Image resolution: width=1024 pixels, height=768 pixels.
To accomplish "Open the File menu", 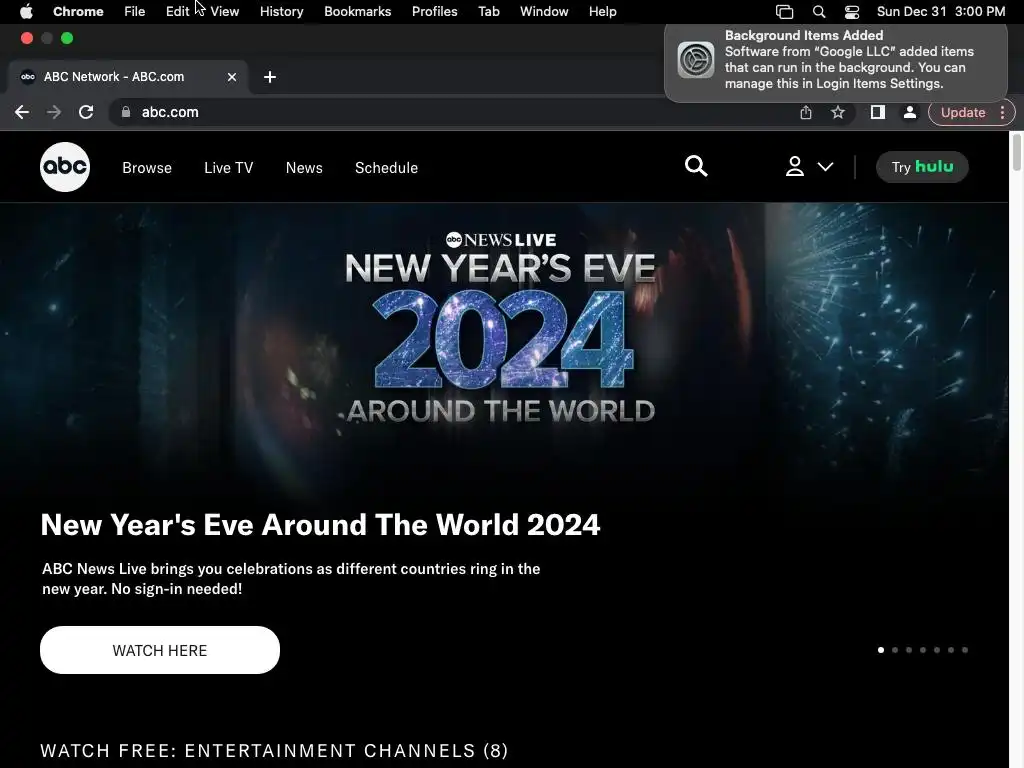I will coord(135,12).
